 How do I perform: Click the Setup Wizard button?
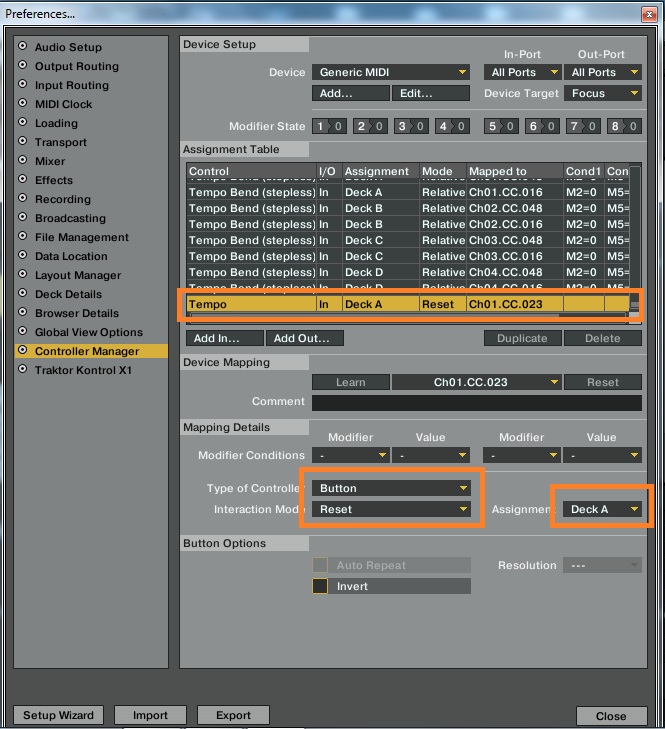coord(58,715)
